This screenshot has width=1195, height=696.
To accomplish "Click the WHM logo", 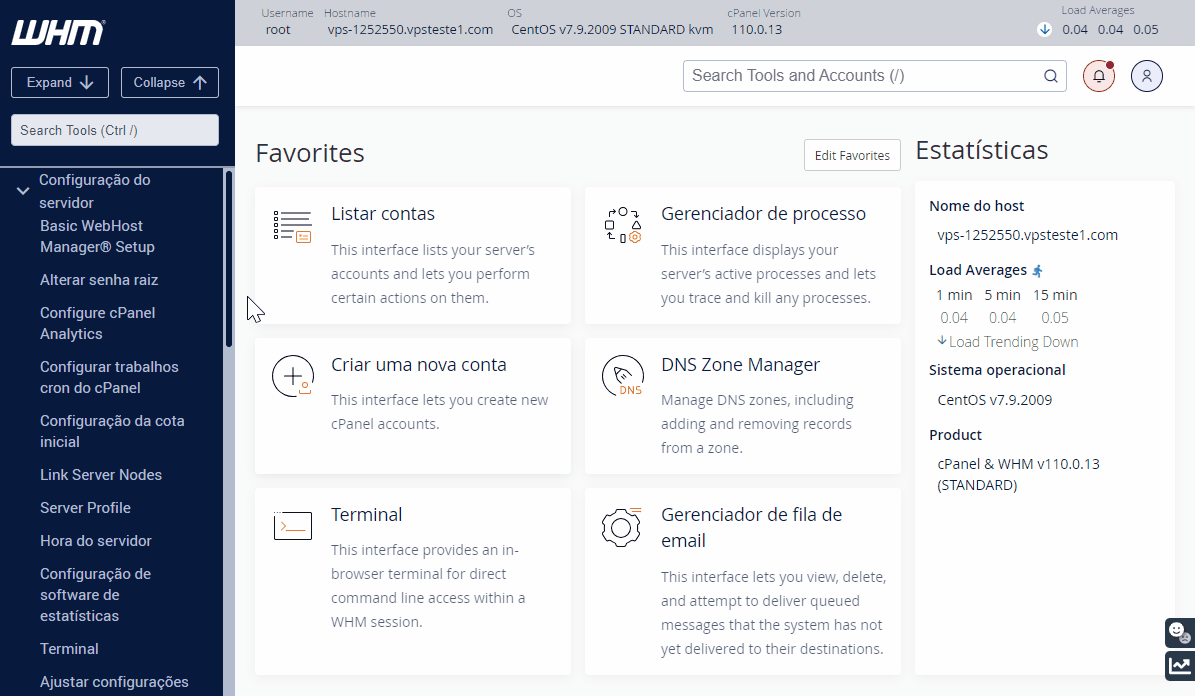I will pos(58,33).
